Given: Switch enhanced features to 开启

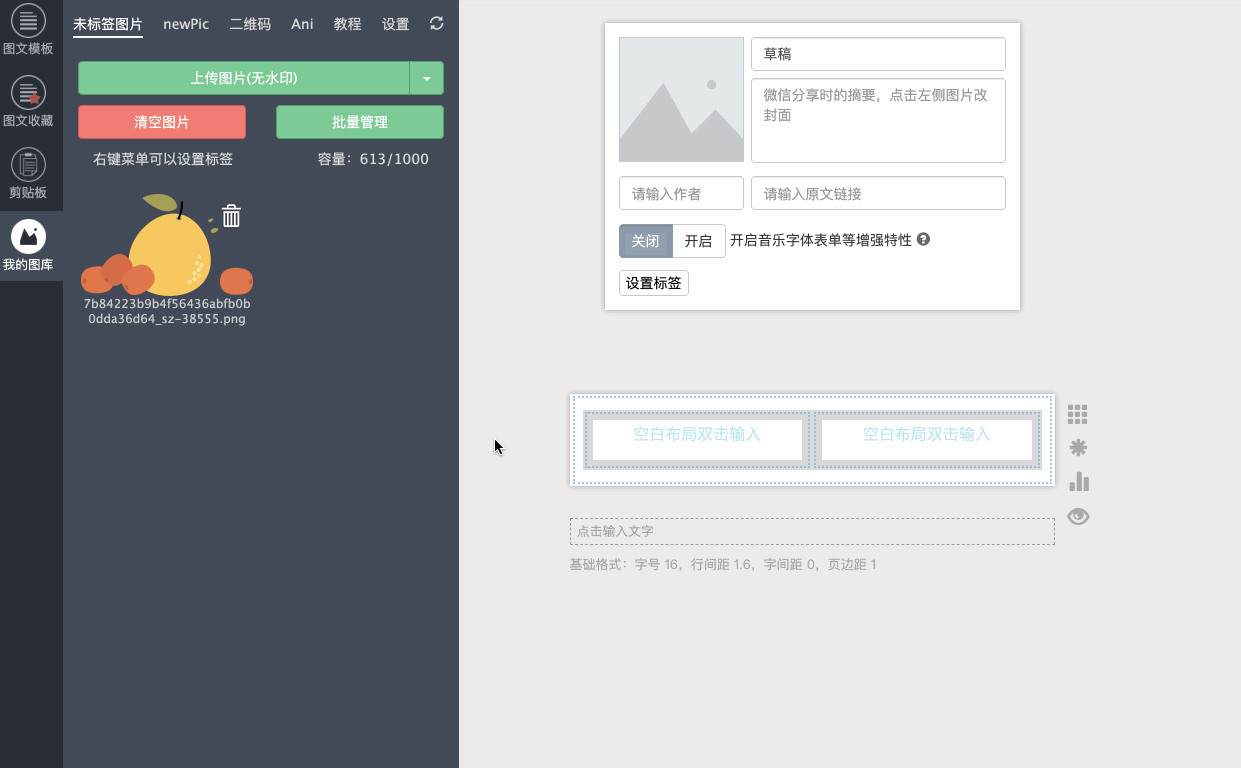Looking at the screenshot, I should tap(698, 241).
